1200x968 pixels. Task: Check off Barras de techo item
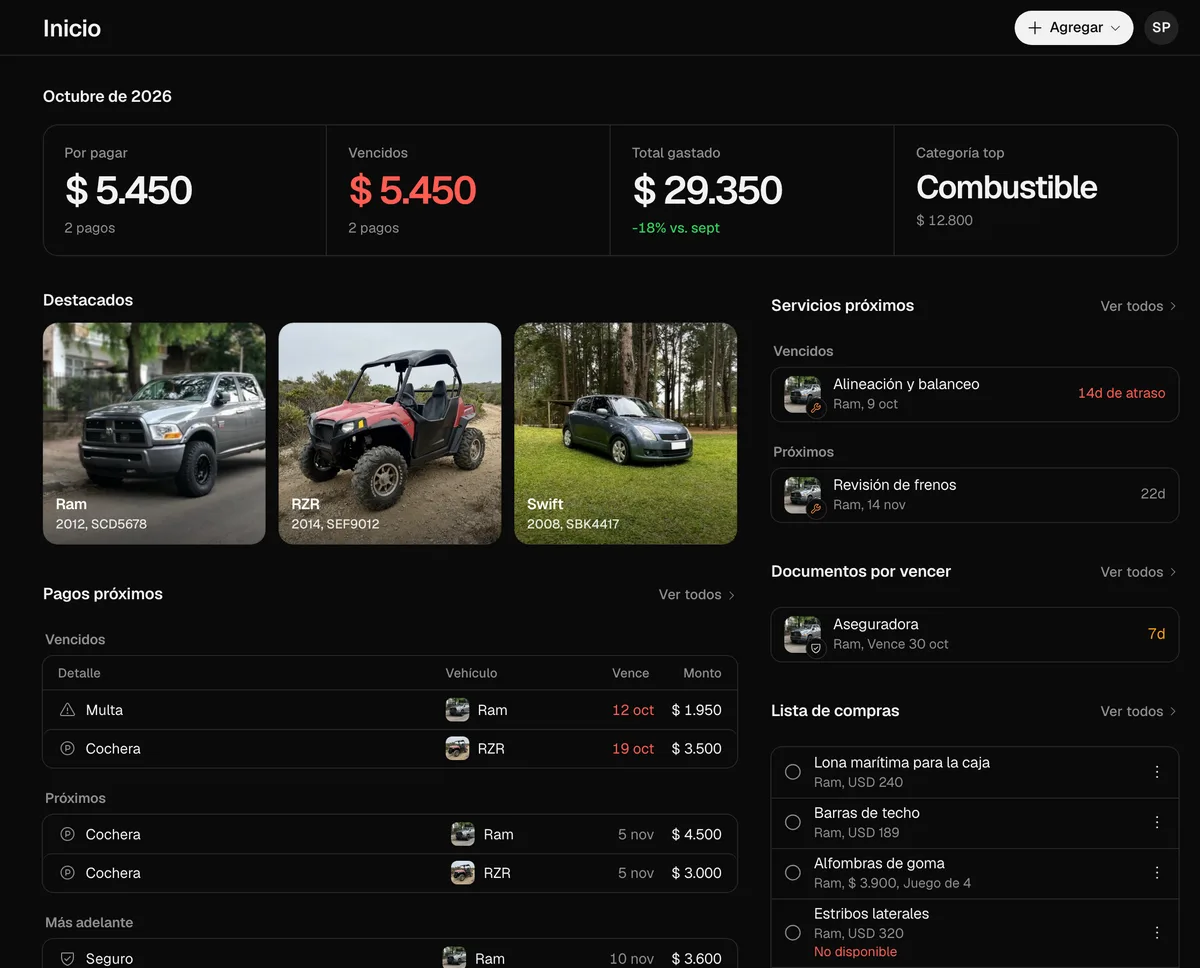pos(793,822)
